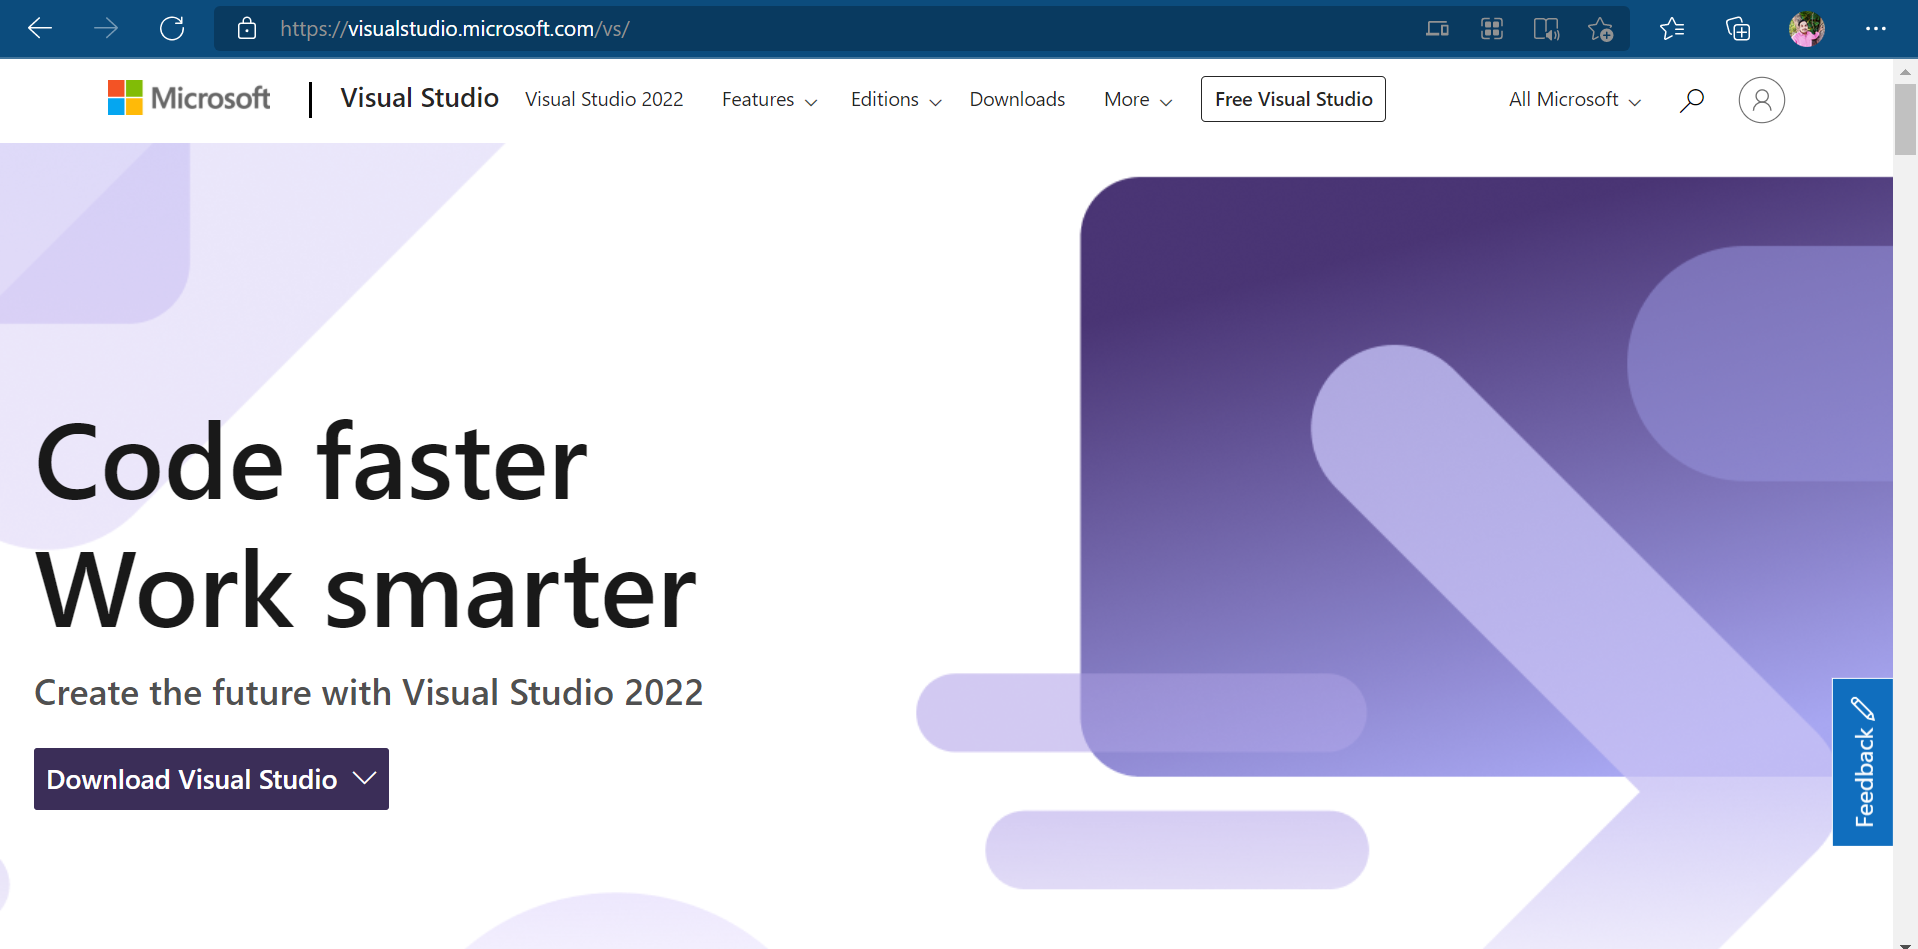This screenshot has height=949, width=1918.
Task: View site security lock information
Action: pyautogui.click(x=247, y=28)
